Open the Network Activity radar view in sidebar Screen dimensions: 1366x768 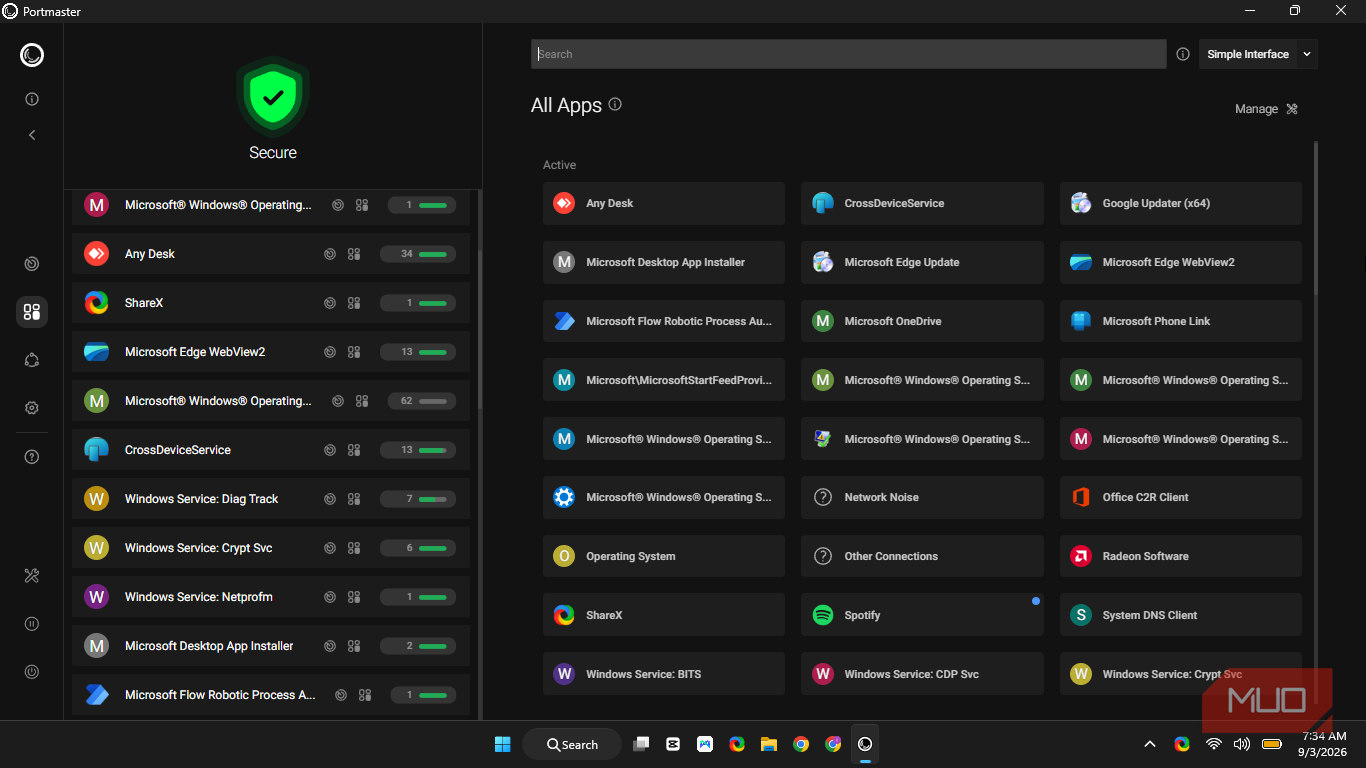point(32,264)
